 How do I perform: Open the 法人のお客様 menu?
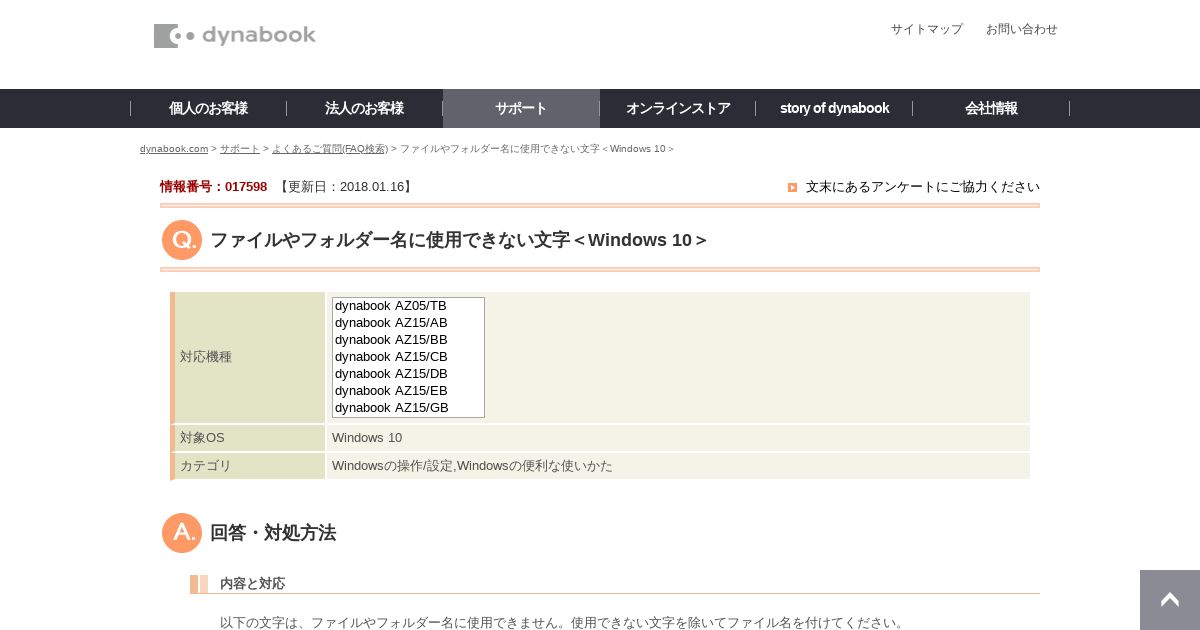click(x=364, y=108)
